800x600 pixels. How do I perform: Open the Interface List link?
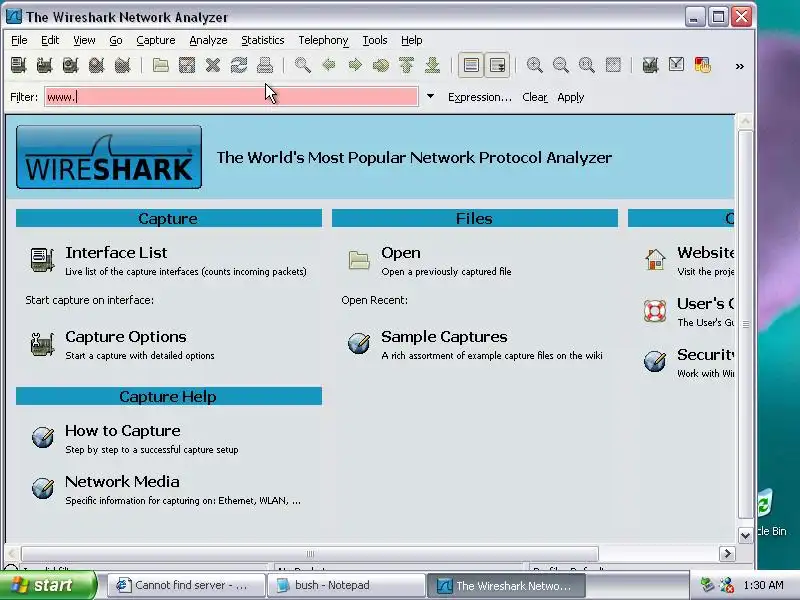pyautogui.click(x=116, y=253)
